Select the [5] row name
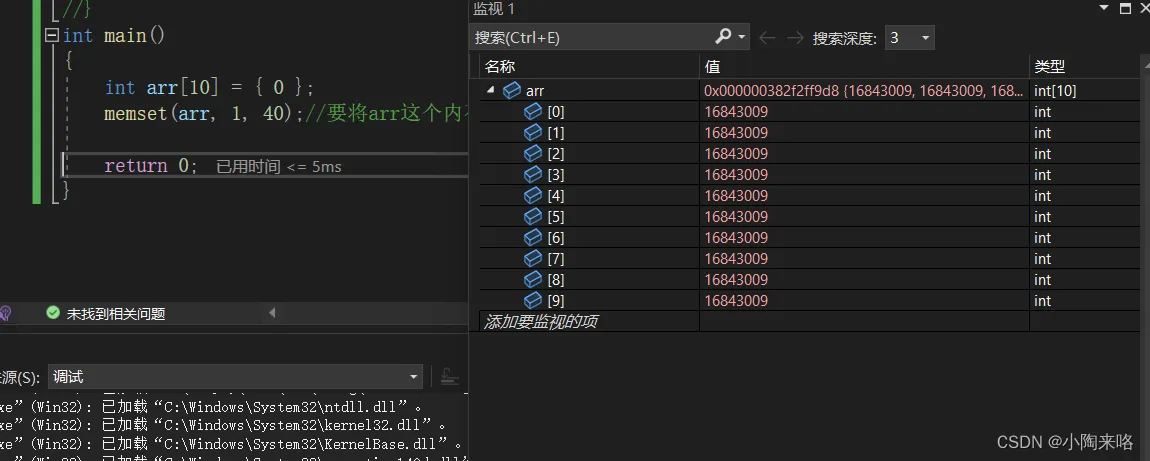Screen dimensions: 1150x461 (556, 217)
